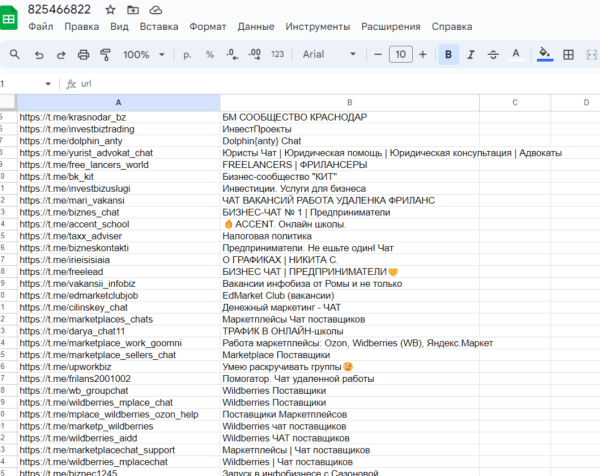600x476 pixels.
Task: Expand the name box dropdown
Action: click(x=48, y=84)
